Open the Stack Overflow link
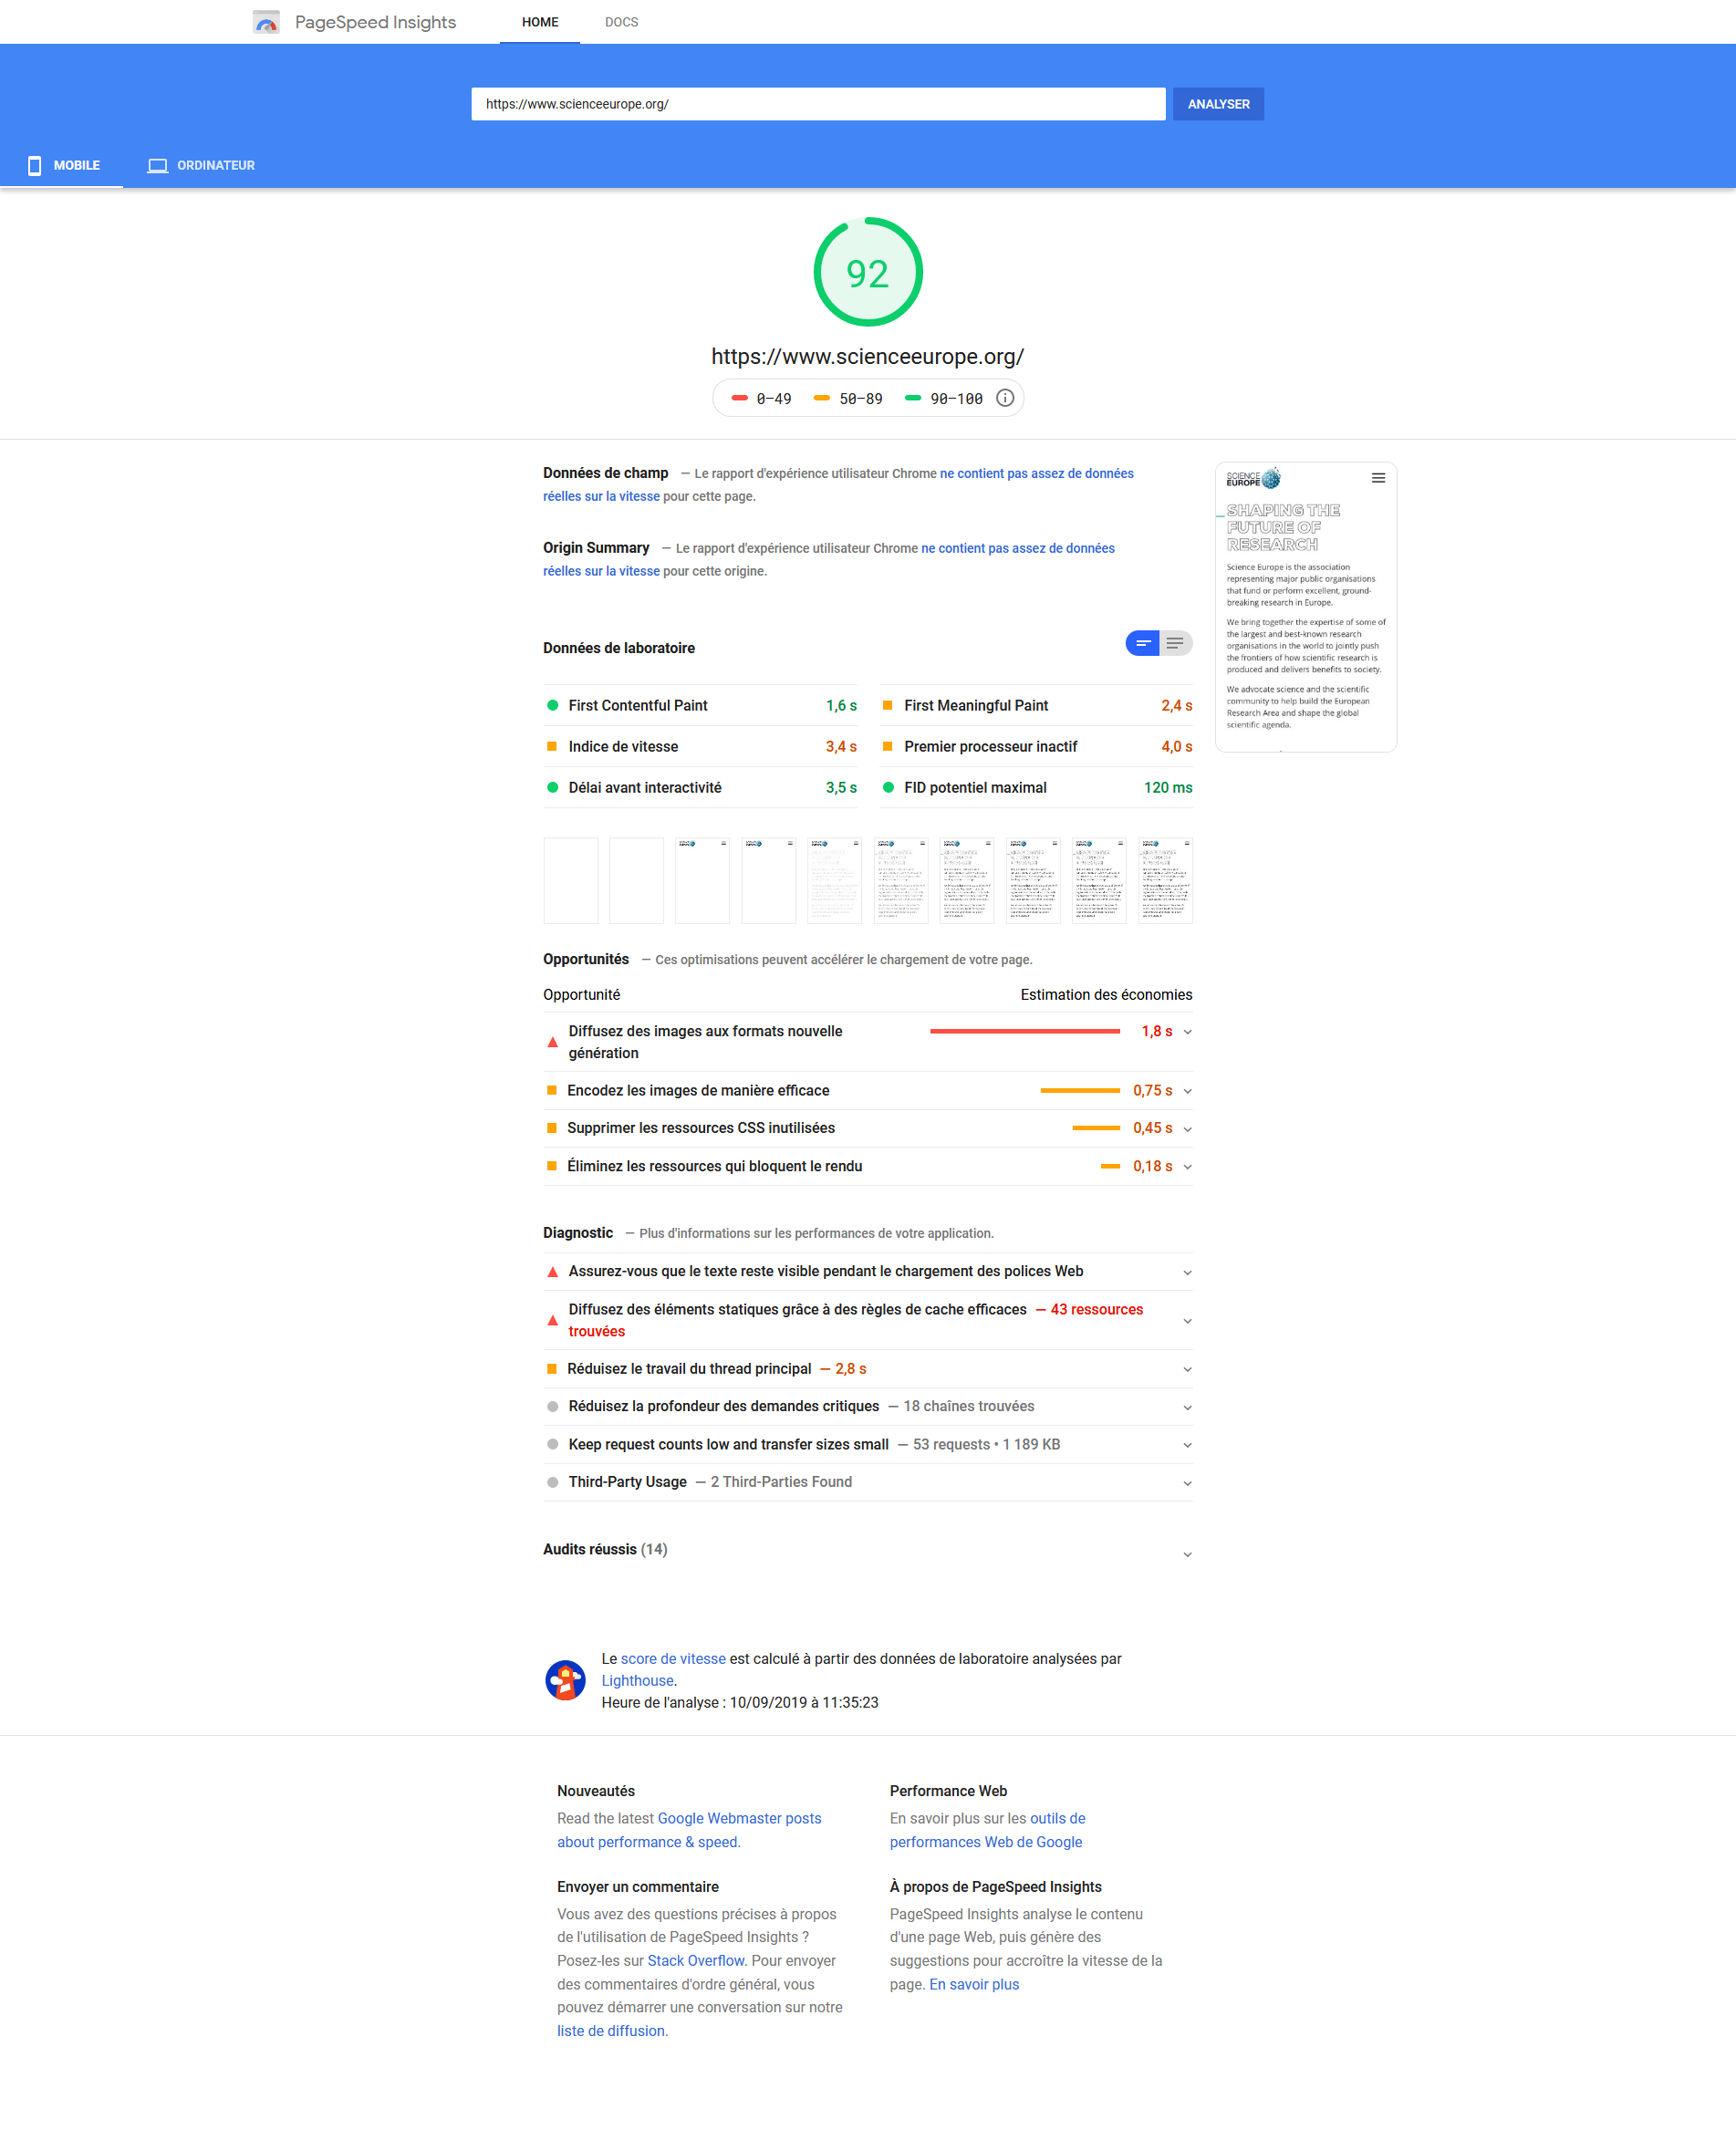 click(x=695, y=1960)
